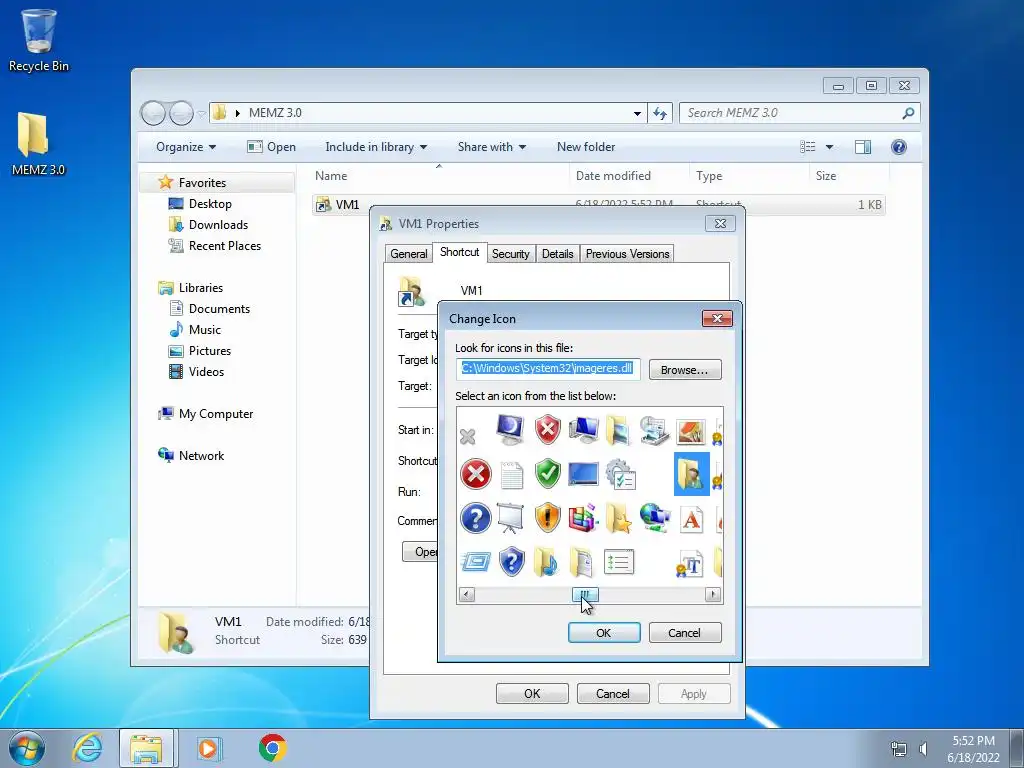The width and height of the screenshot is (1024, 768).
Task: Select the music folder icon in list
Action: pos(546,562)
